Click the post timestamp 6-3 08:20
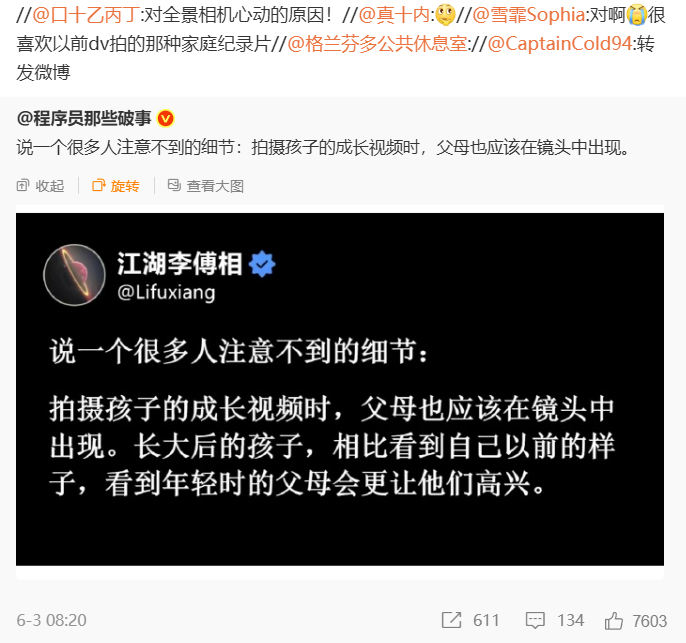 point(52,620)
